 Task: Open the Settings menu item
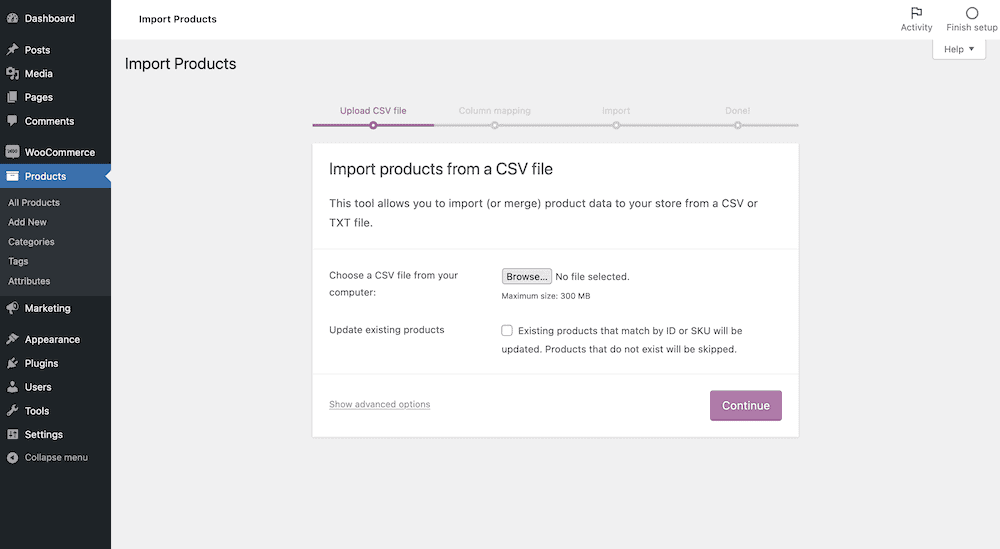tap(44, 434)
